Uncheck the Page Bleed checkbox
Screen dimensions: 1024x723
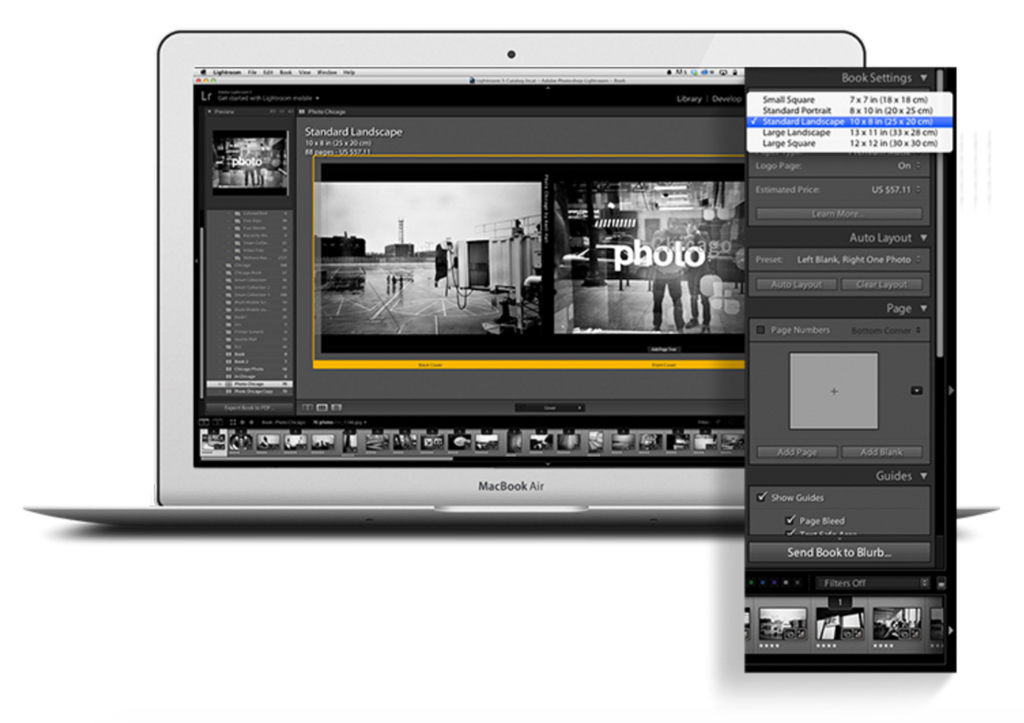(790, 520)
